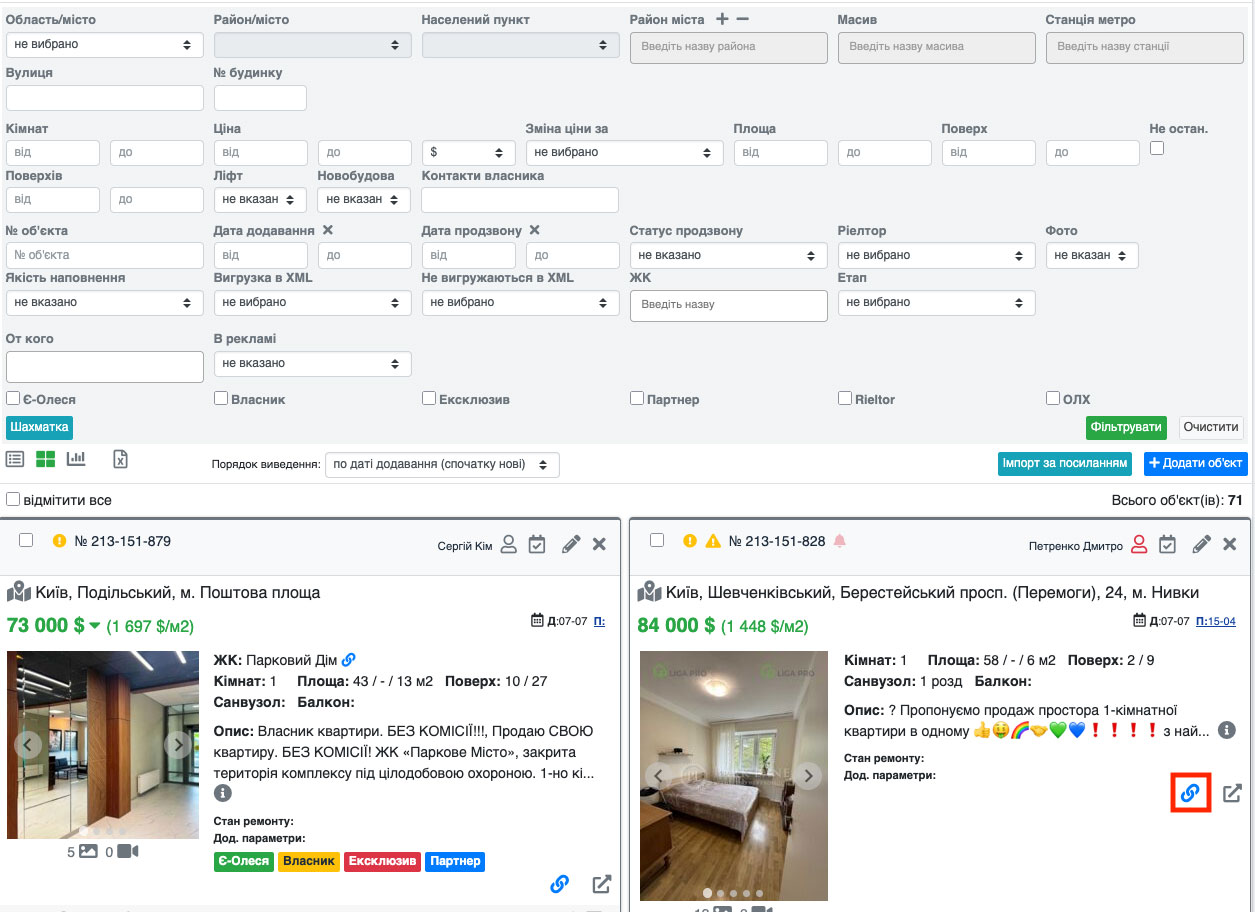
Task: Click the Додати об'єкт button
Action: (1195, 463)
